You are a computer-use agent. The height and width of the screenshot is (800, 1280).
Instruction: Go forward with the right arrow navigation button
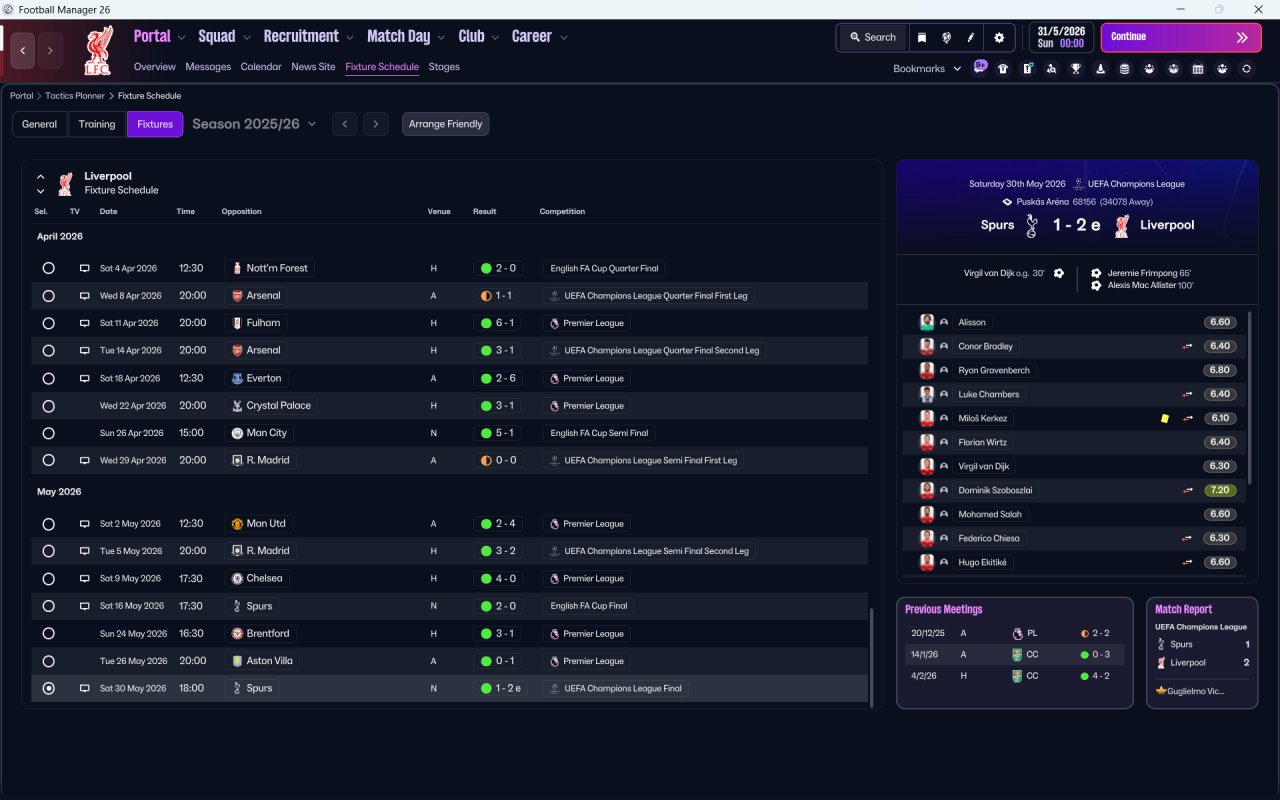point(50,51)
